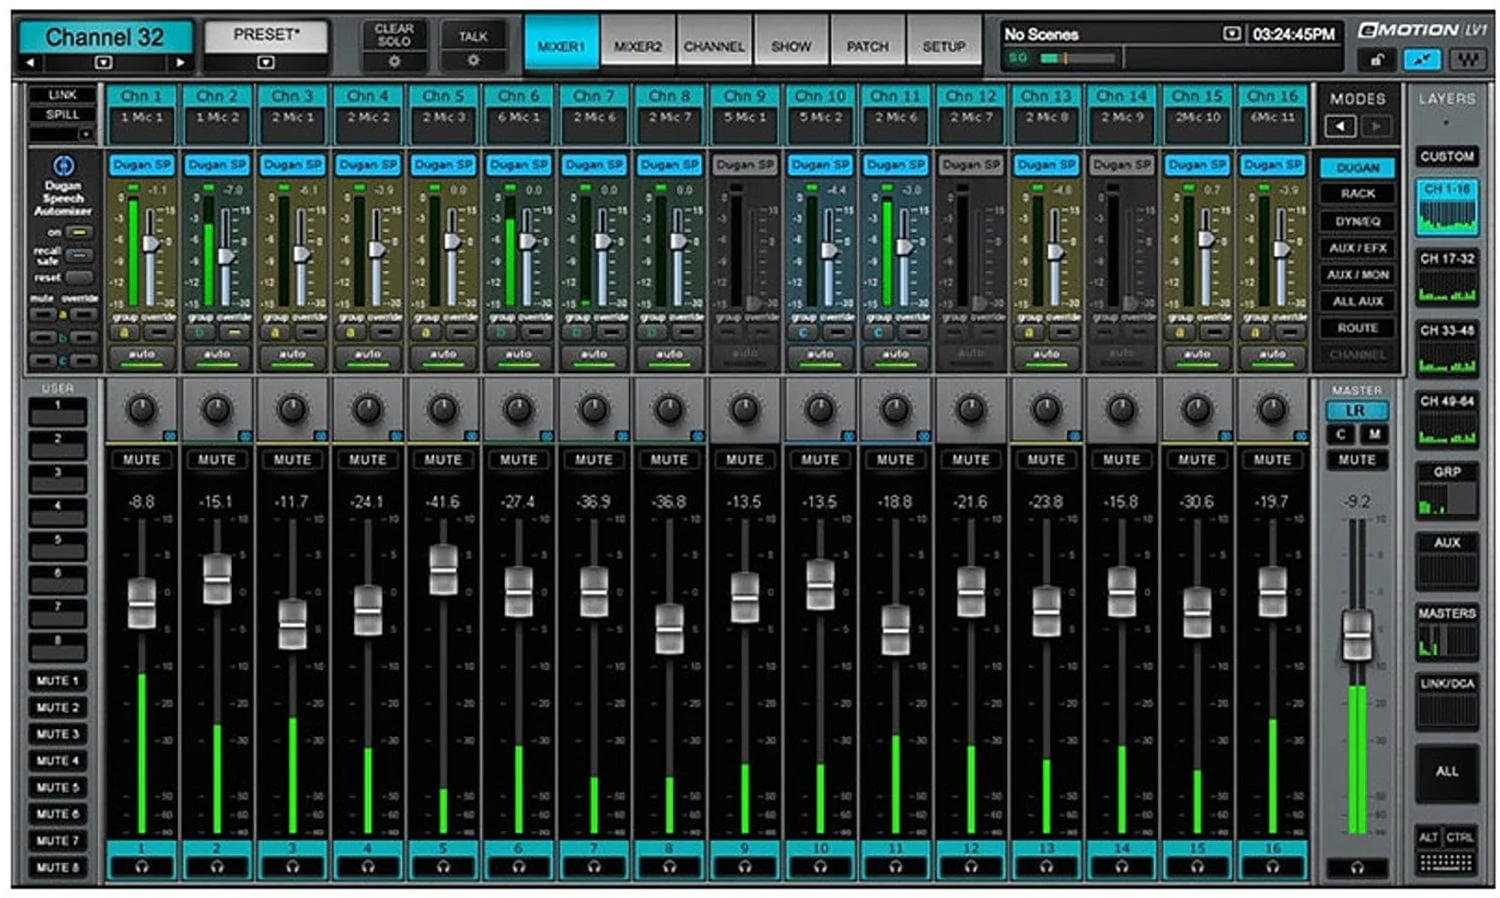Open Talk settings gear icon

(473, 61)
